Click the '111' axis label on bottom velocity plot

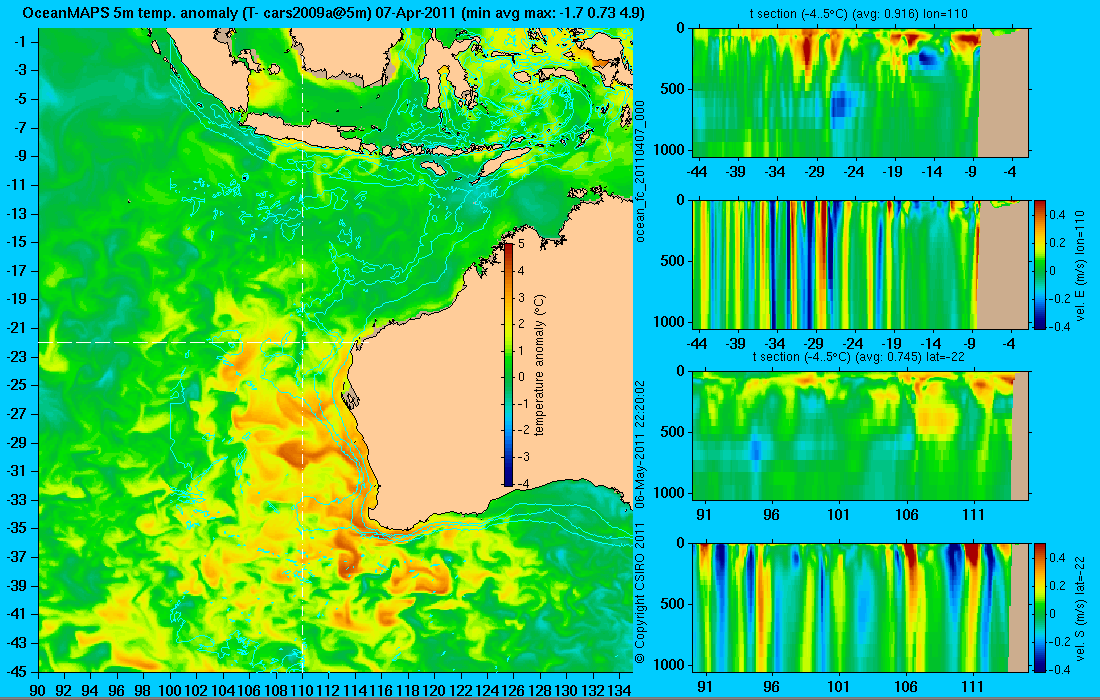click(973, 687)
